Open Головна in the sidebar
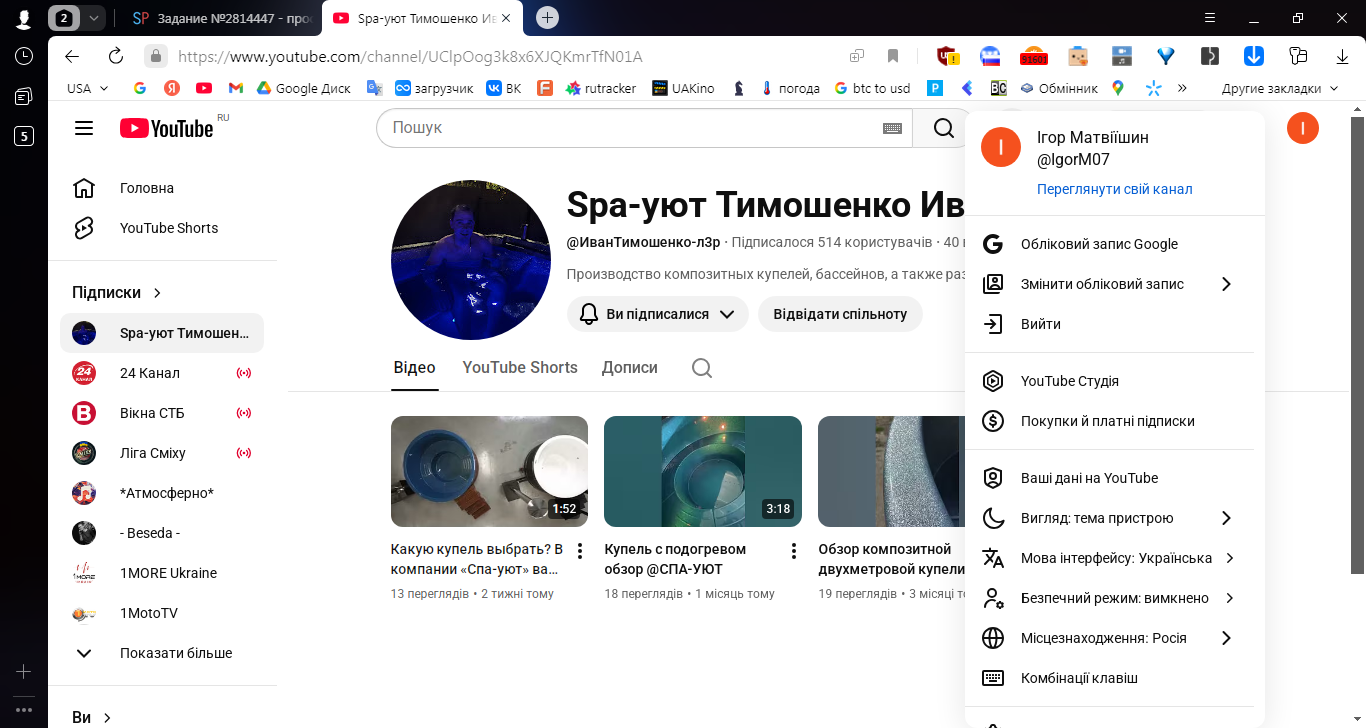Screen dimensions: 1366x728 162,188
